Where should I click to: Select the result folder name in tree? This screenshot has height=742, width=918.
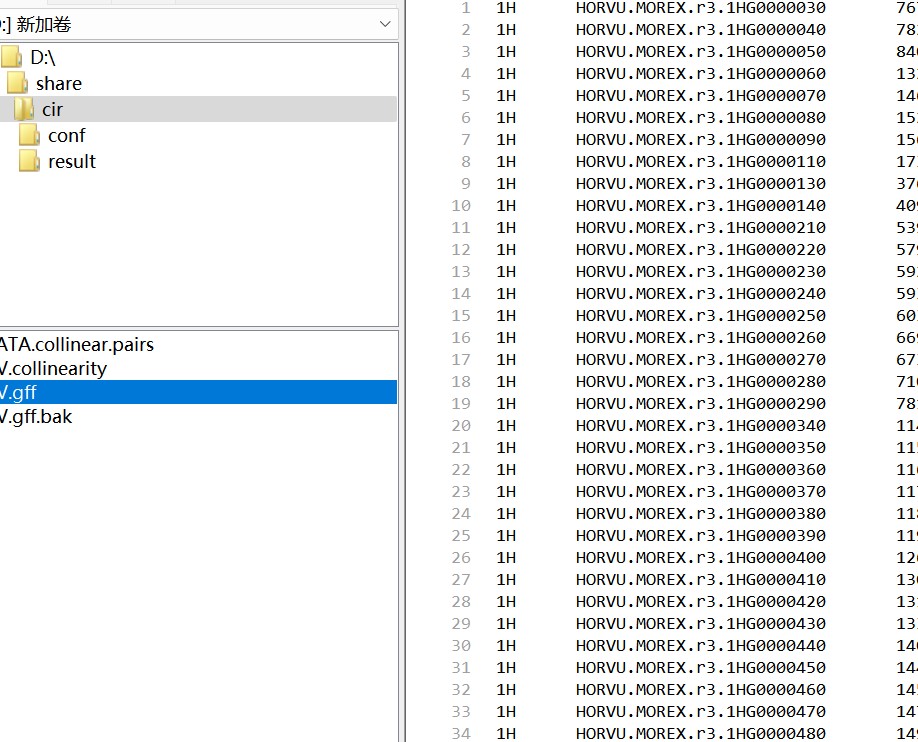pos(72,161)
